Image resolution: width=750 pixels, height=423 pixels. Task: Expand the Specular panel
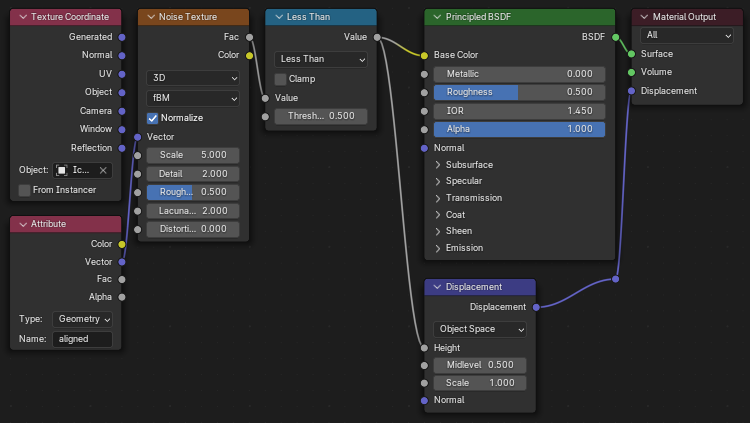point(438,181)
